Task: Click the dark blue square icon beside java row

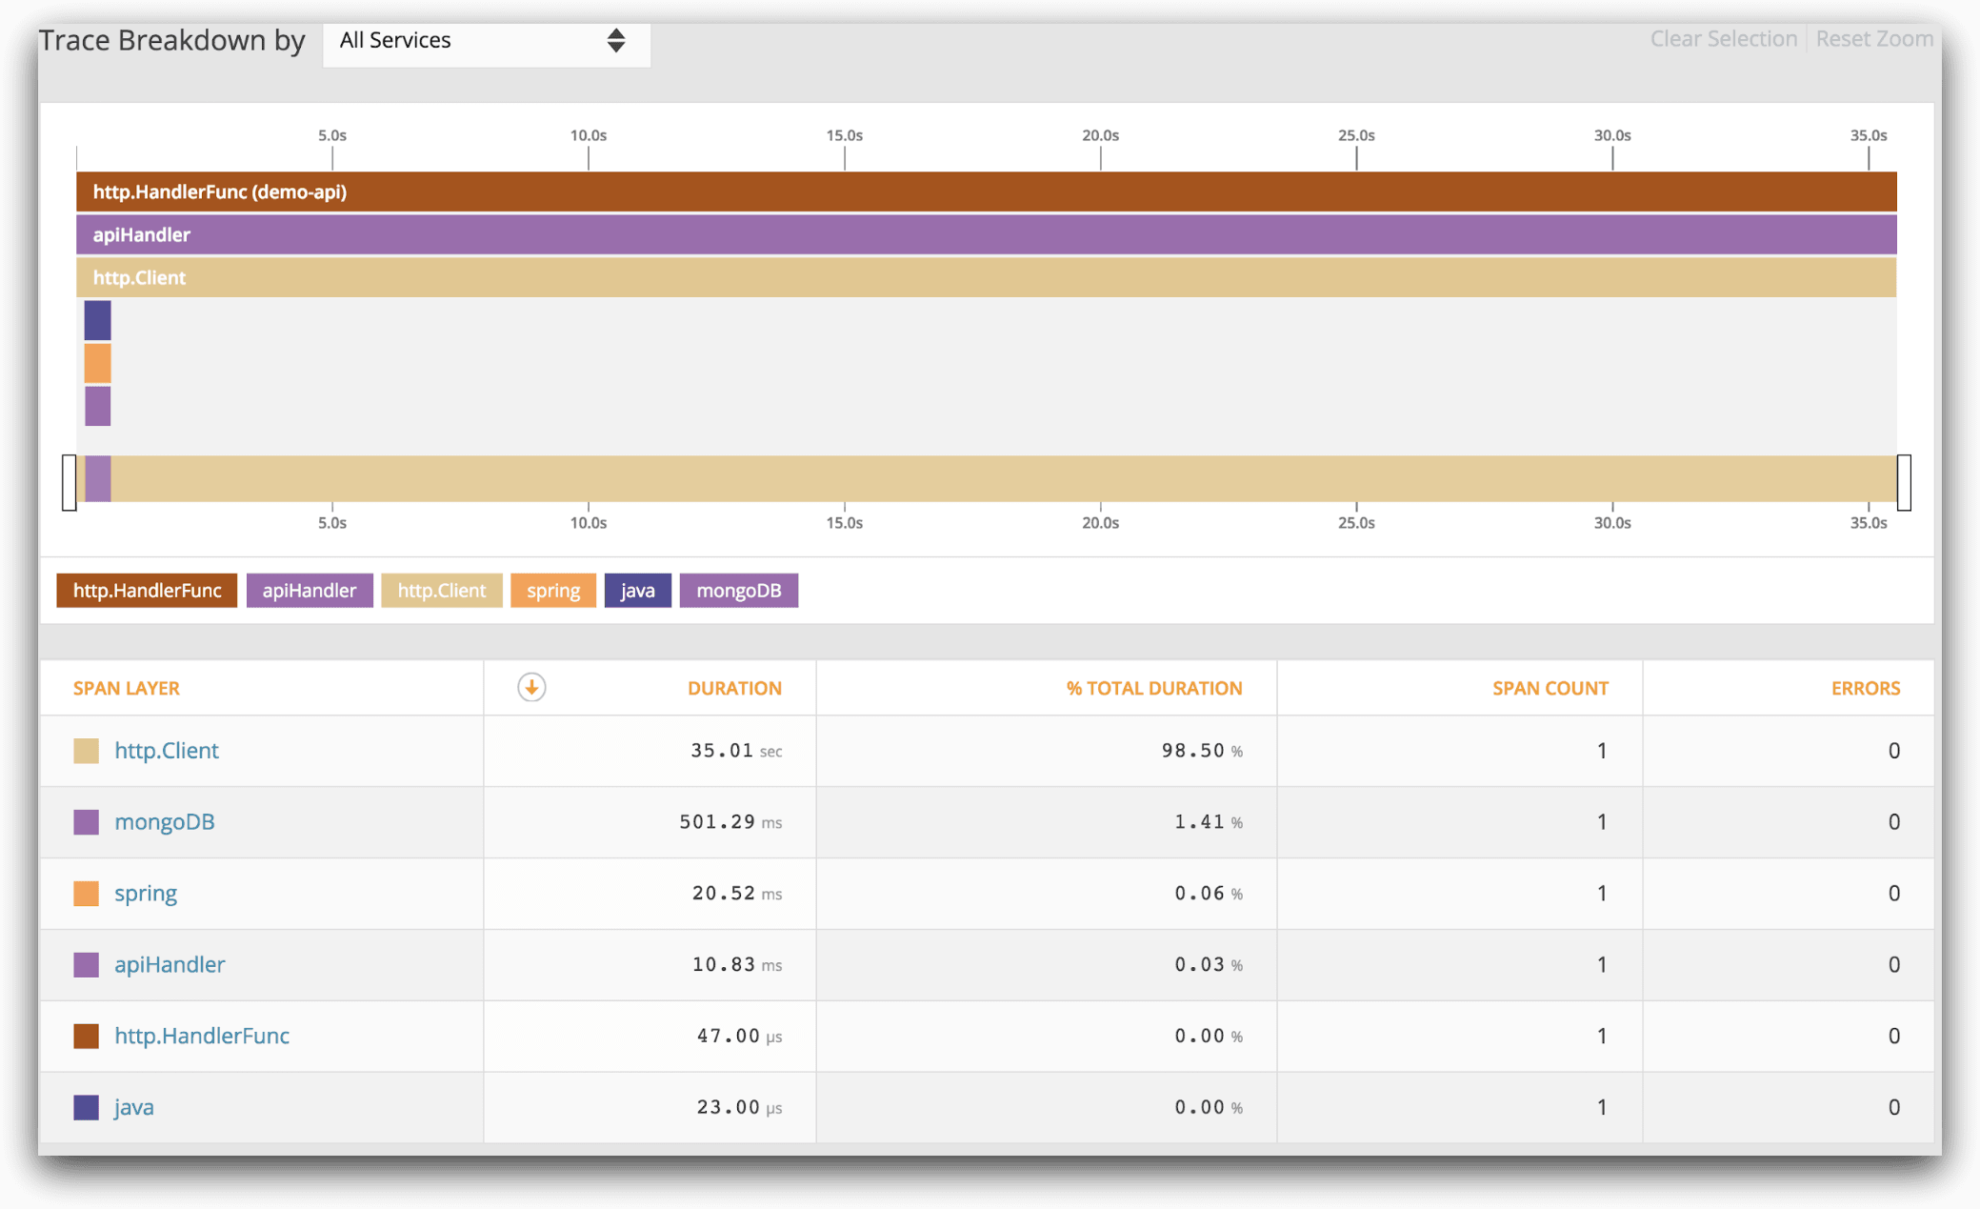Action: (86, 1107)
